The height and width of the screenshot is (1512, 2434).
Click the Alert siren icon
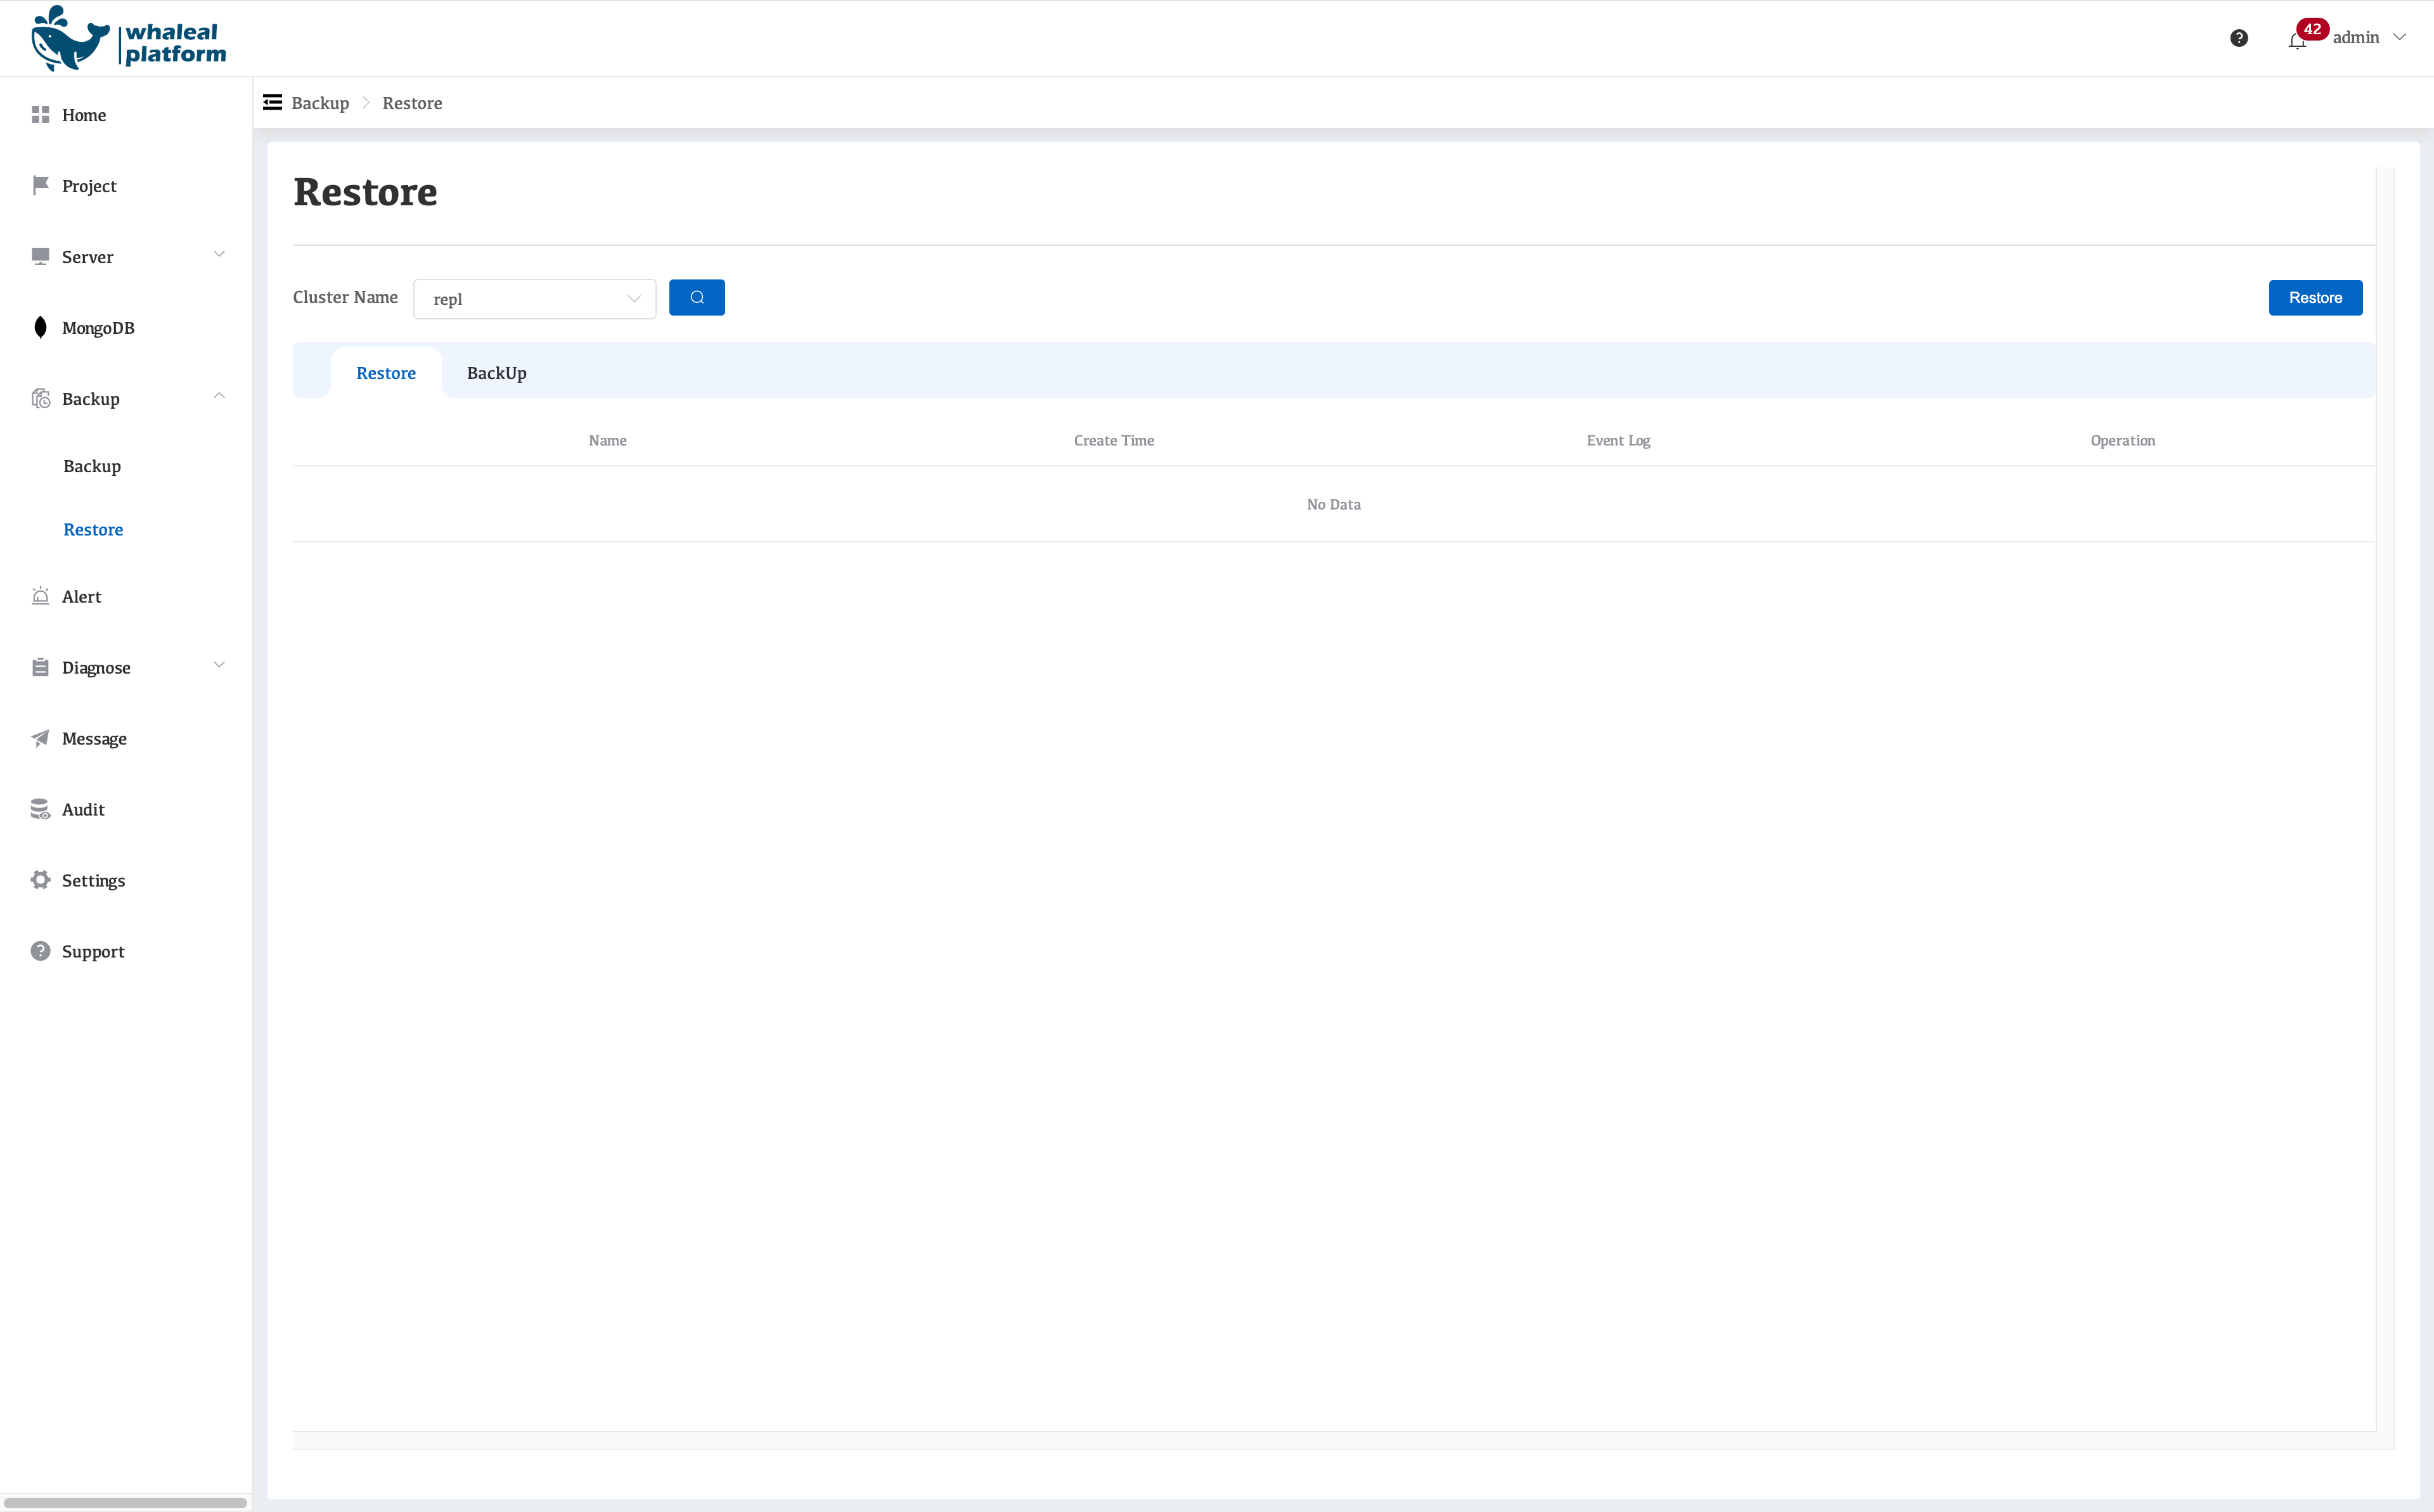(x=40, y=596)
